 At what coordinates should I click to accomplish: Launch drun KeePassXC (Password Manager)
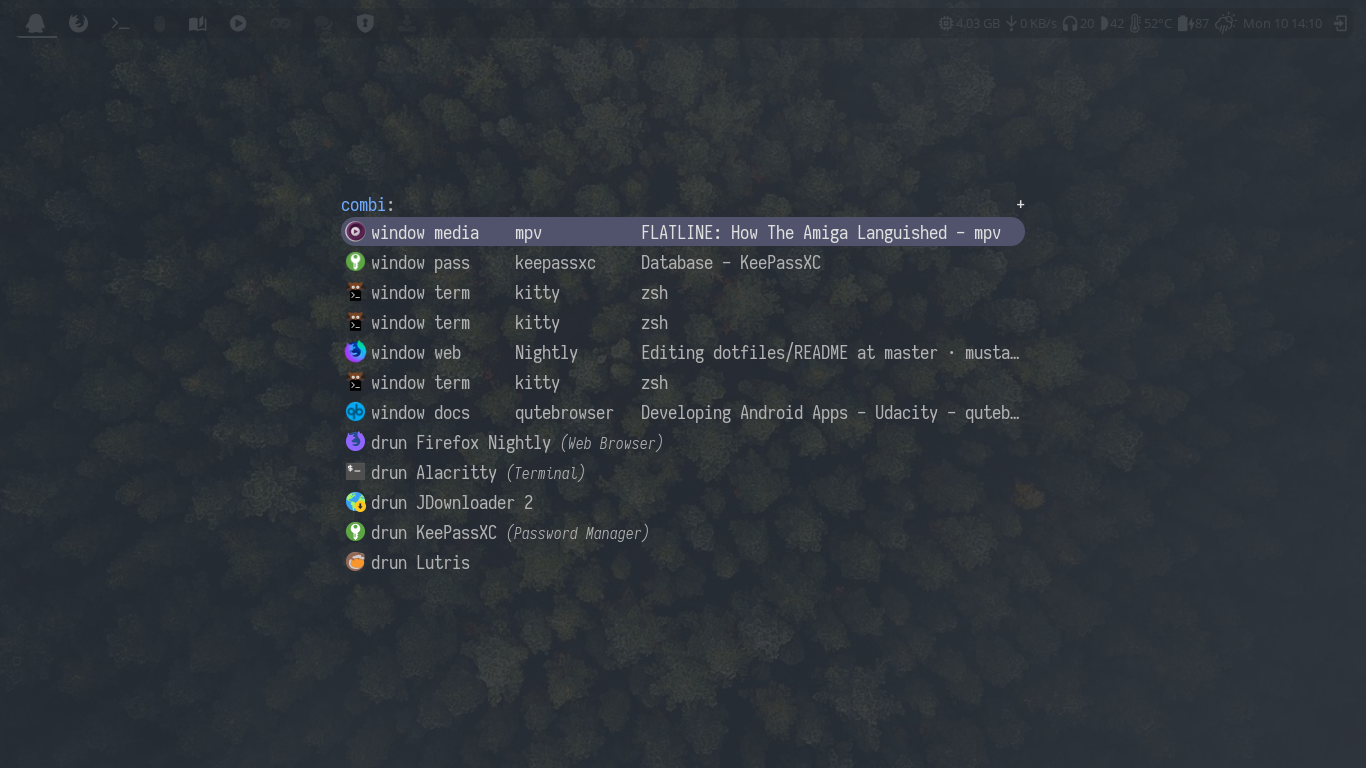pos(683,532)
